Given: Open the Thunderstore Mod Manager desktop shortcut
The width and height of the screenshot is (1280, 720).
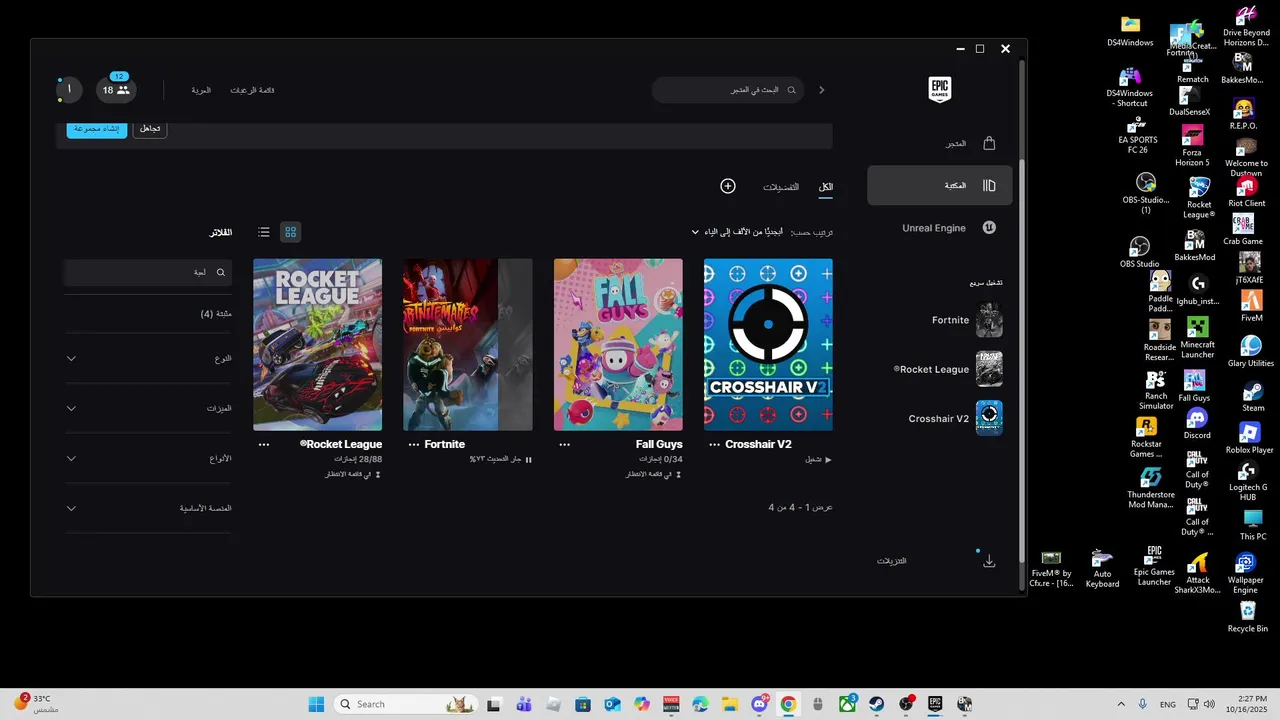Looking at the screenshot, I should (1150, 488).
